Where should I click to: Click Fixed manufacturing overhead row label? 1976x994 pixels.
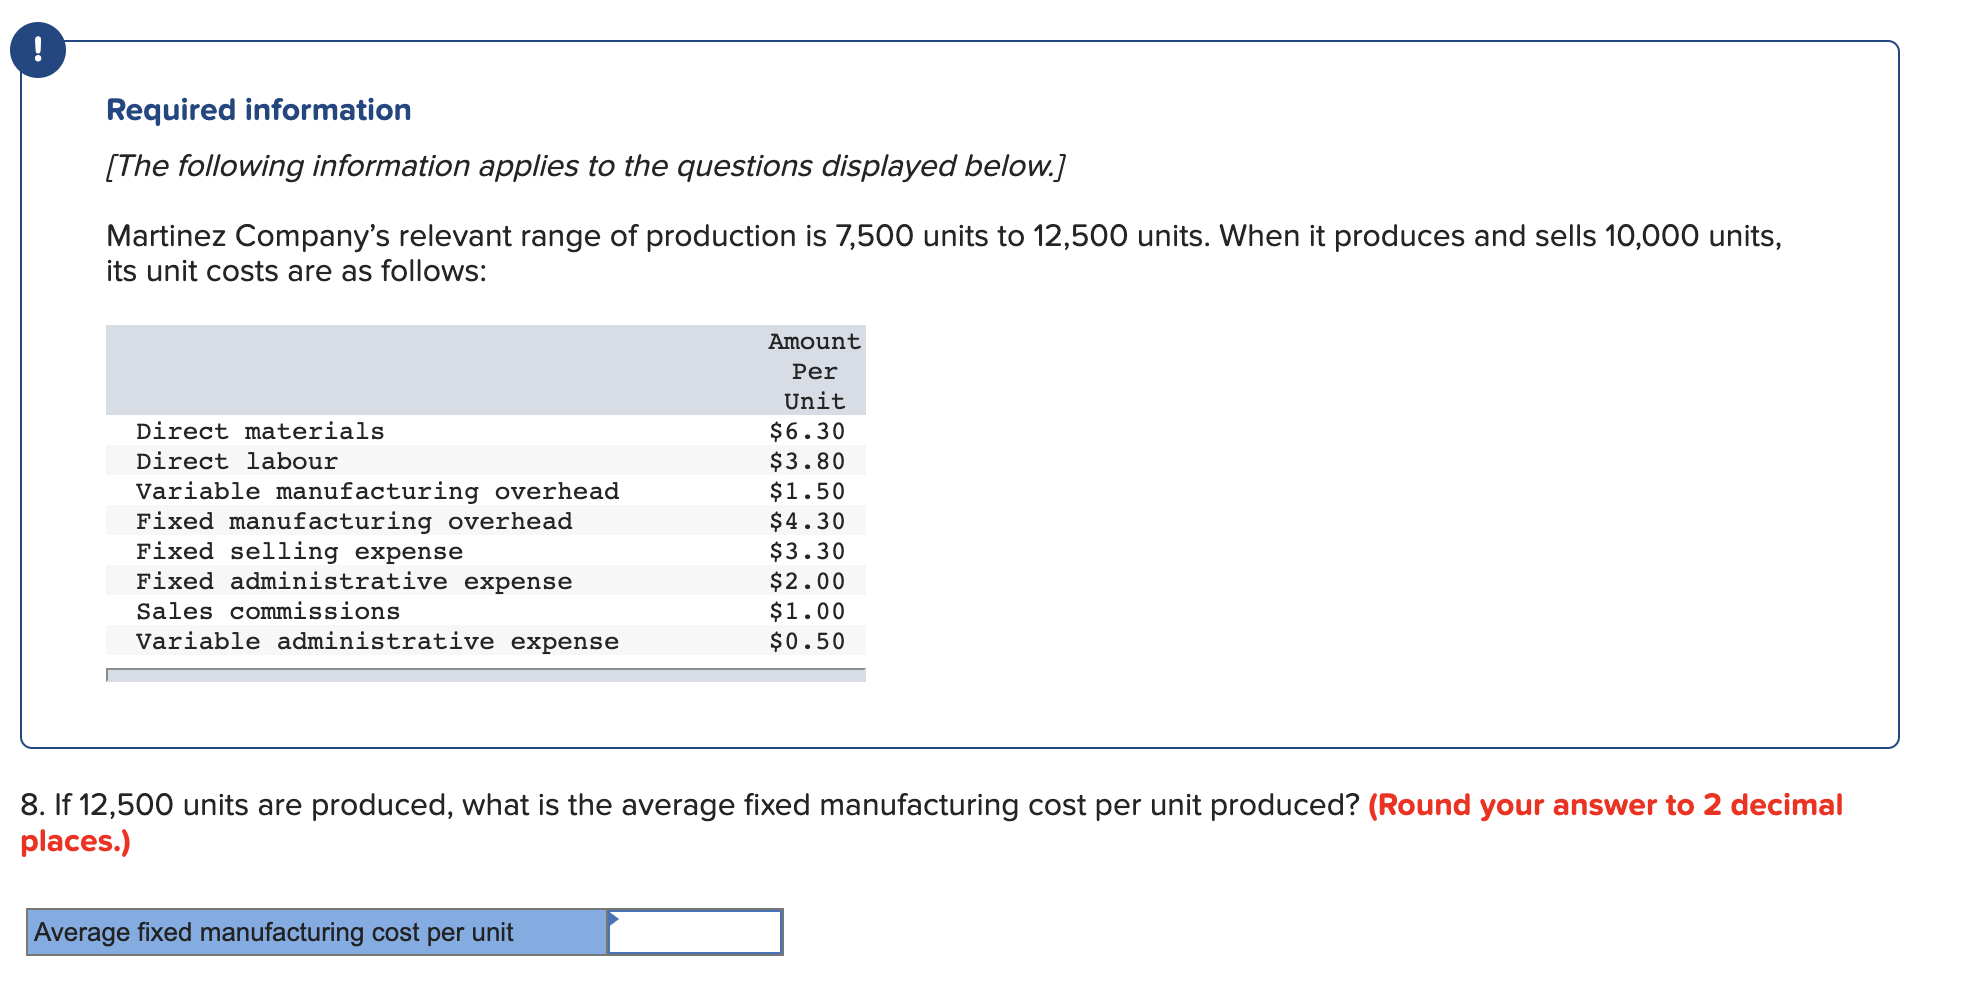354,521
